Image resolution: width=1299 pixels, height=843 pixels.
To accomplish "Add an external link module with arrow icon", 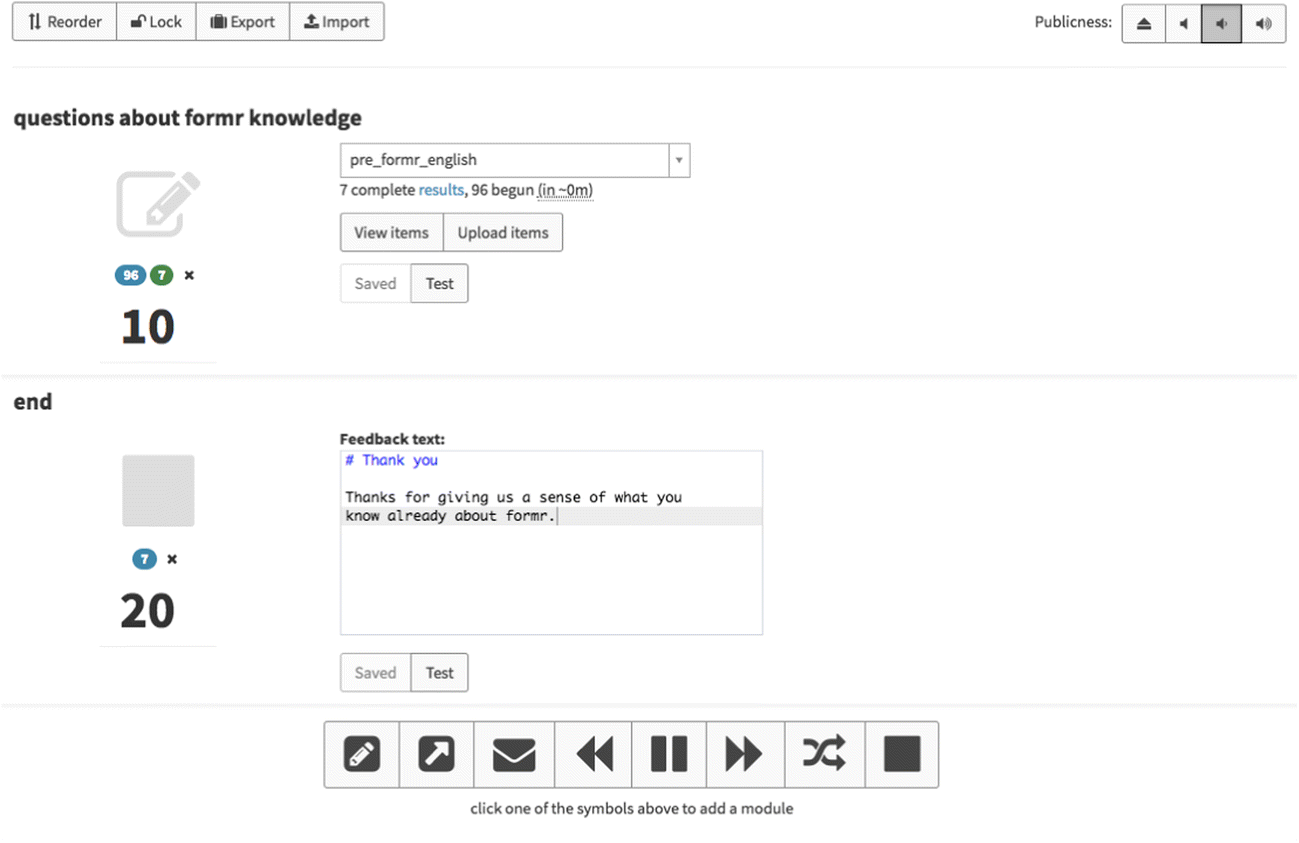I will click(437, 754).
